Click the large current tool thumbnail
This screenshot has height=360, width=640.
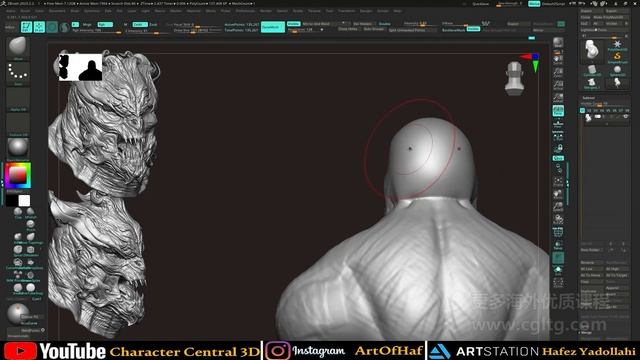tap(592, 51)
